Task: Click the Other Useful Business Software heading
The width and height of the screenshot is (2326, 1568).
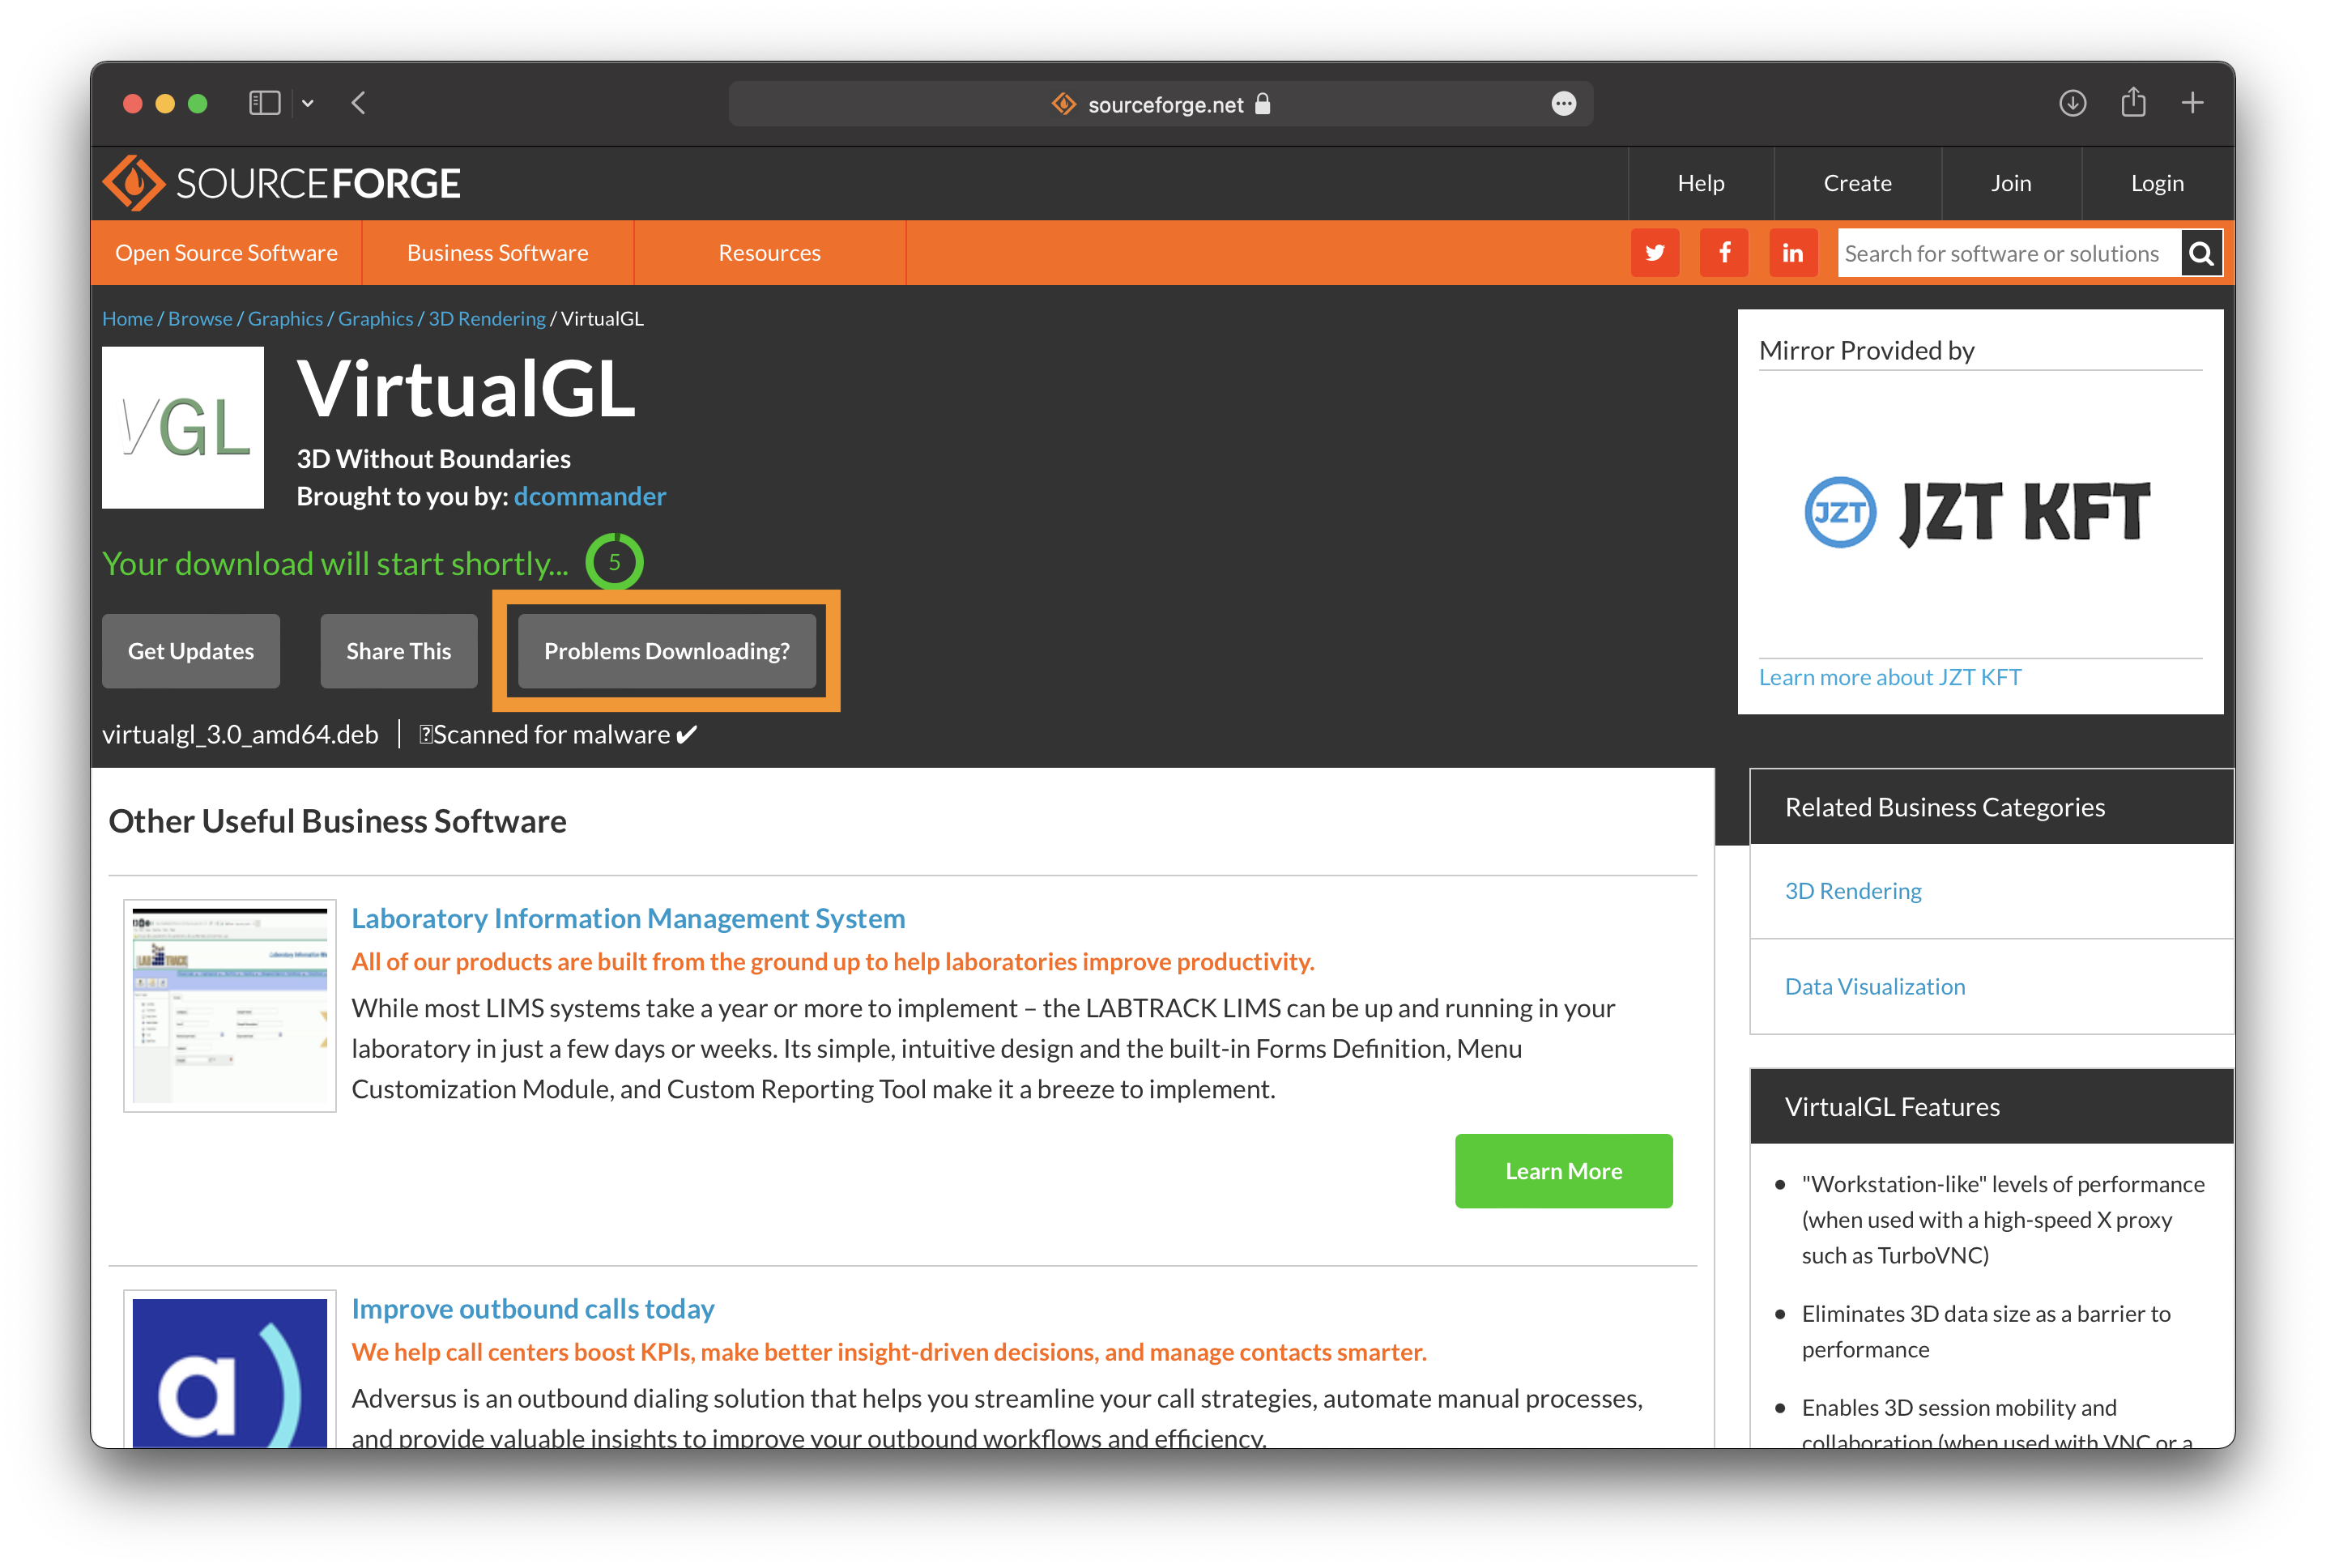Action: coord(337,821)
